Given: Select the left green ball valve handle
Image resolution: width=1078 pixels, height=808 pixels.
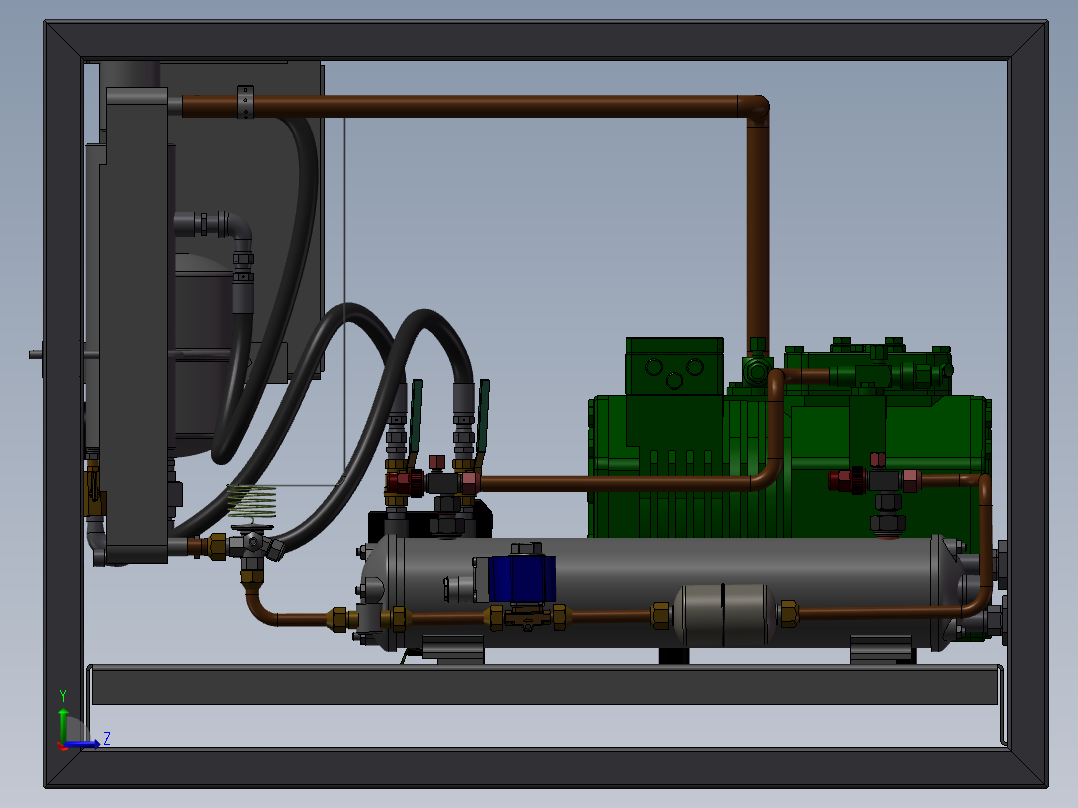Looking at the screenshot, I should point(415,415).
